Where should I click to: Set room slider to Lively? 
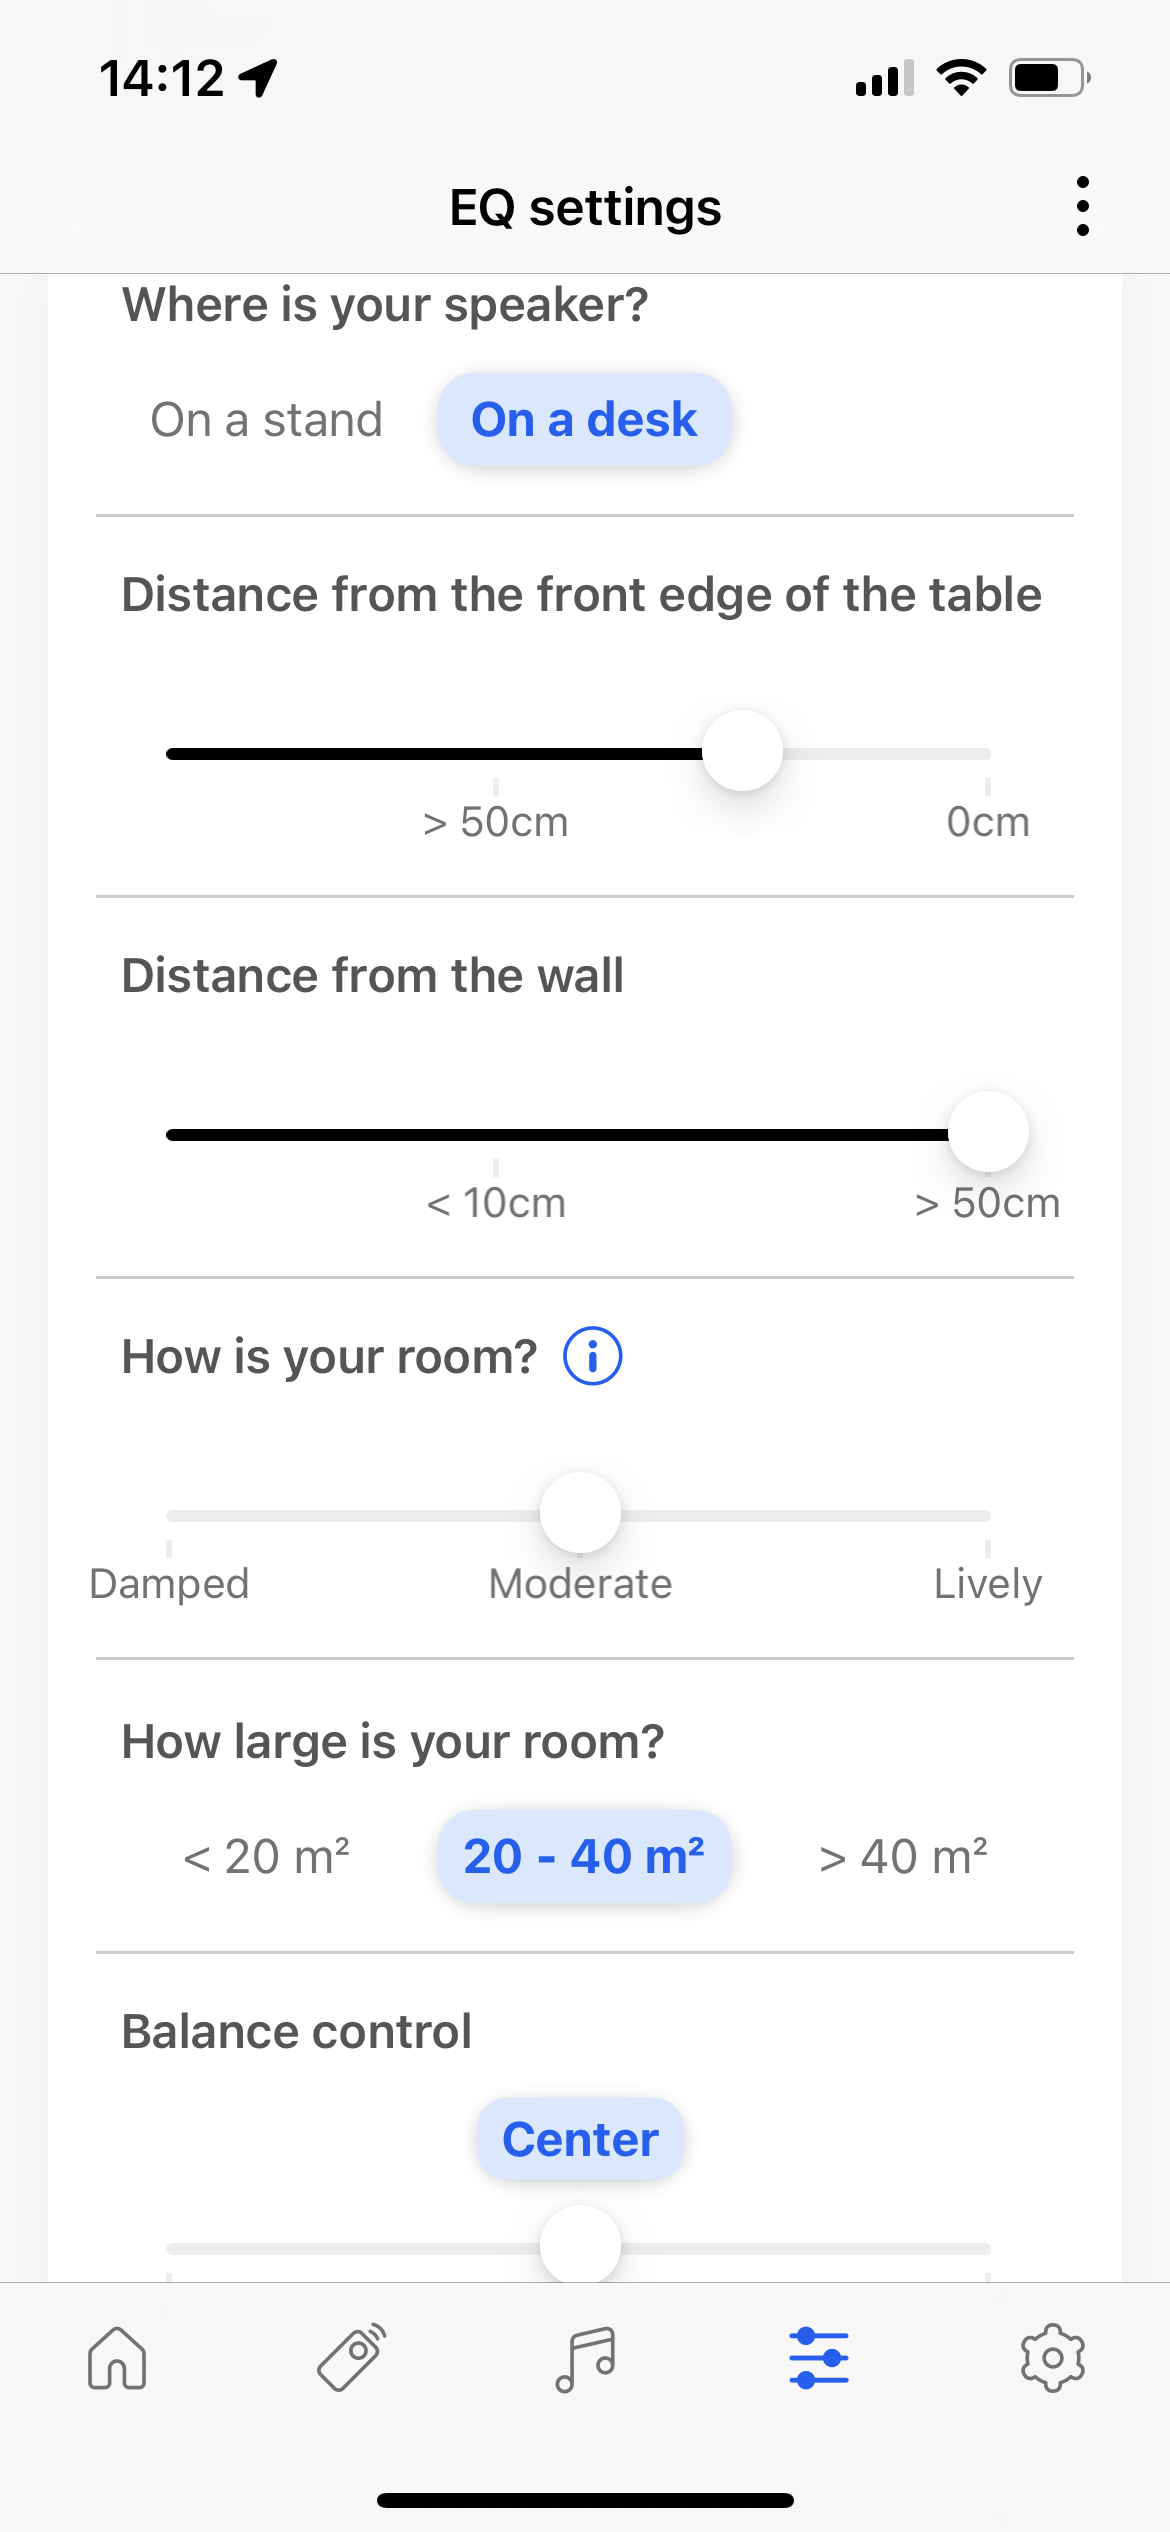[987, 1516]
